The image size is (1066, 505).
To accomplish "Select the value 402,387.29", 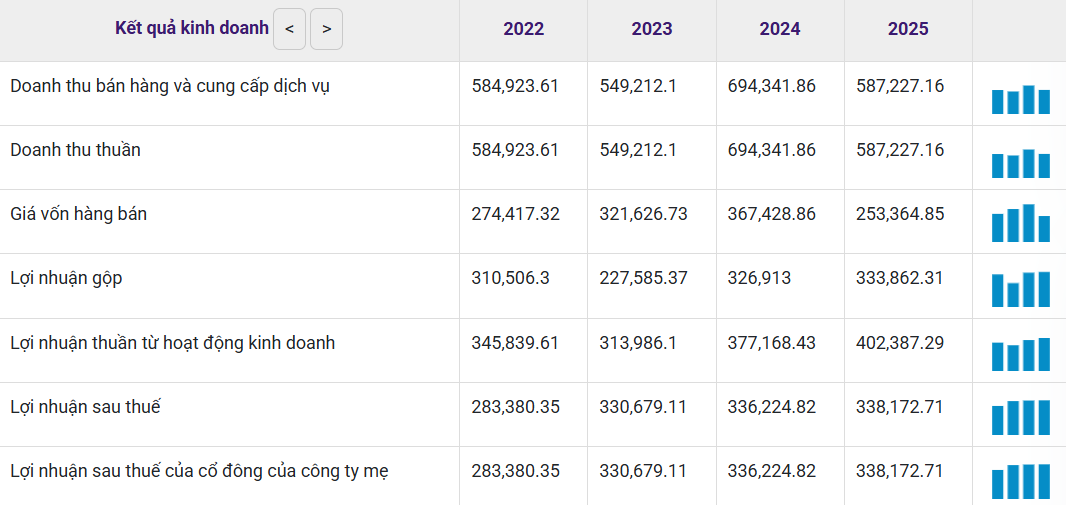I will point(900,343).
